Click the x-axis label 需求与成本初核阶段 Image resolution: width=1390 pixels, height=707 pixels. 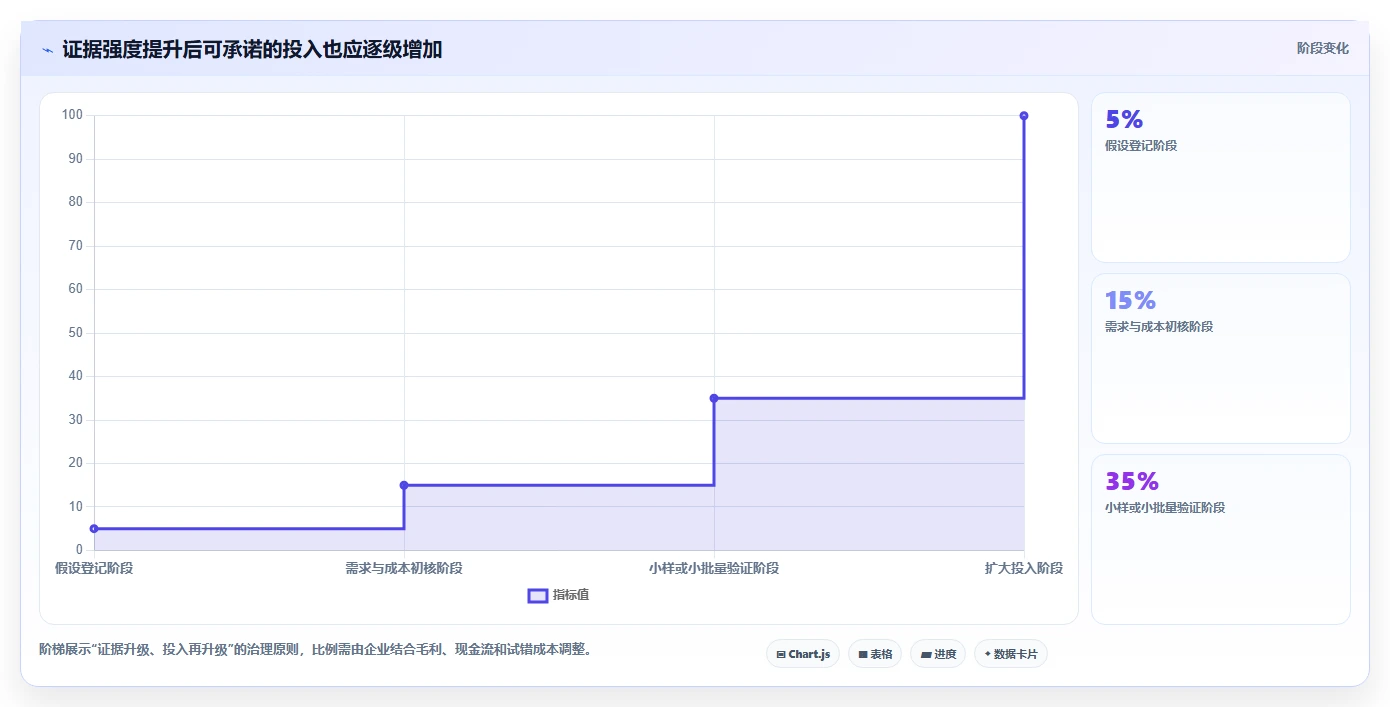(404, 568)
